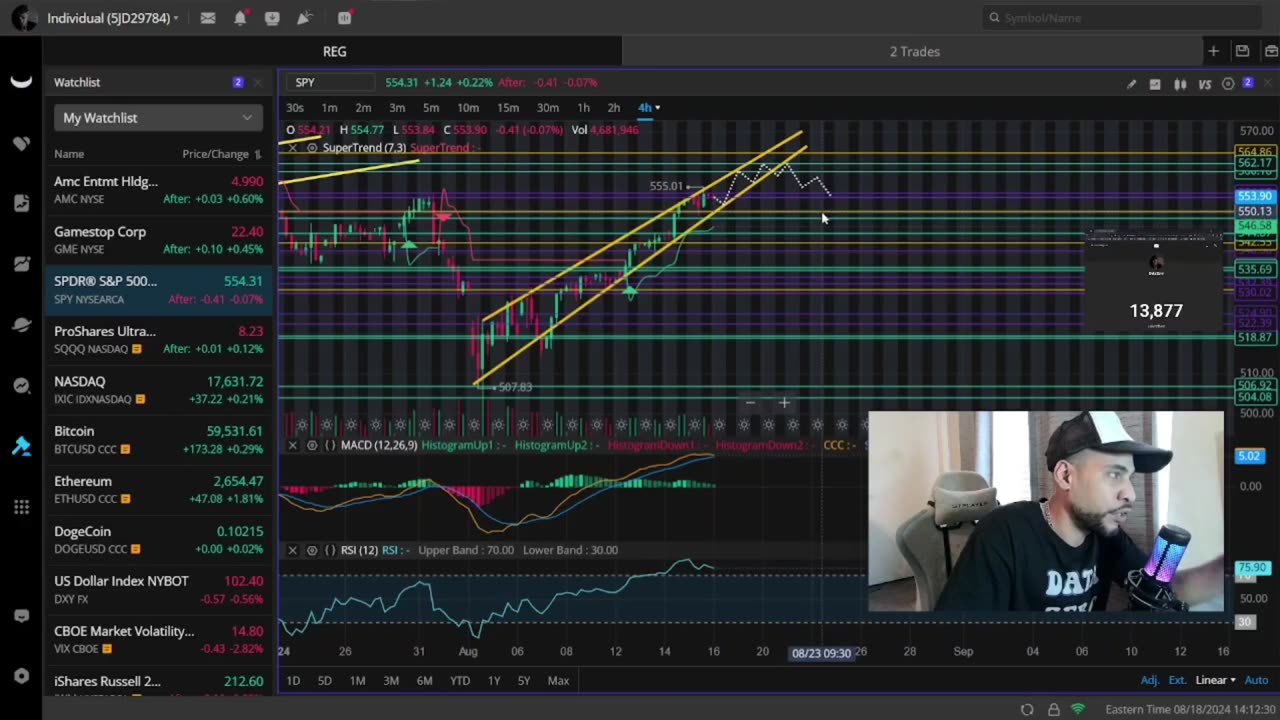Toggle SuperTrend indicator visibility

coord(312,148)
